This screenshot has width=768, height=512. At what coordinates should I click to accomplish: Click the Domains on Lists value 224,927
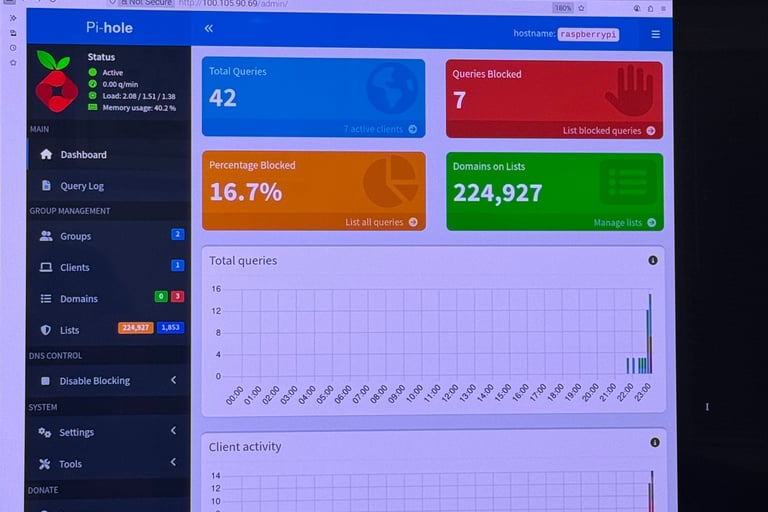497,193
